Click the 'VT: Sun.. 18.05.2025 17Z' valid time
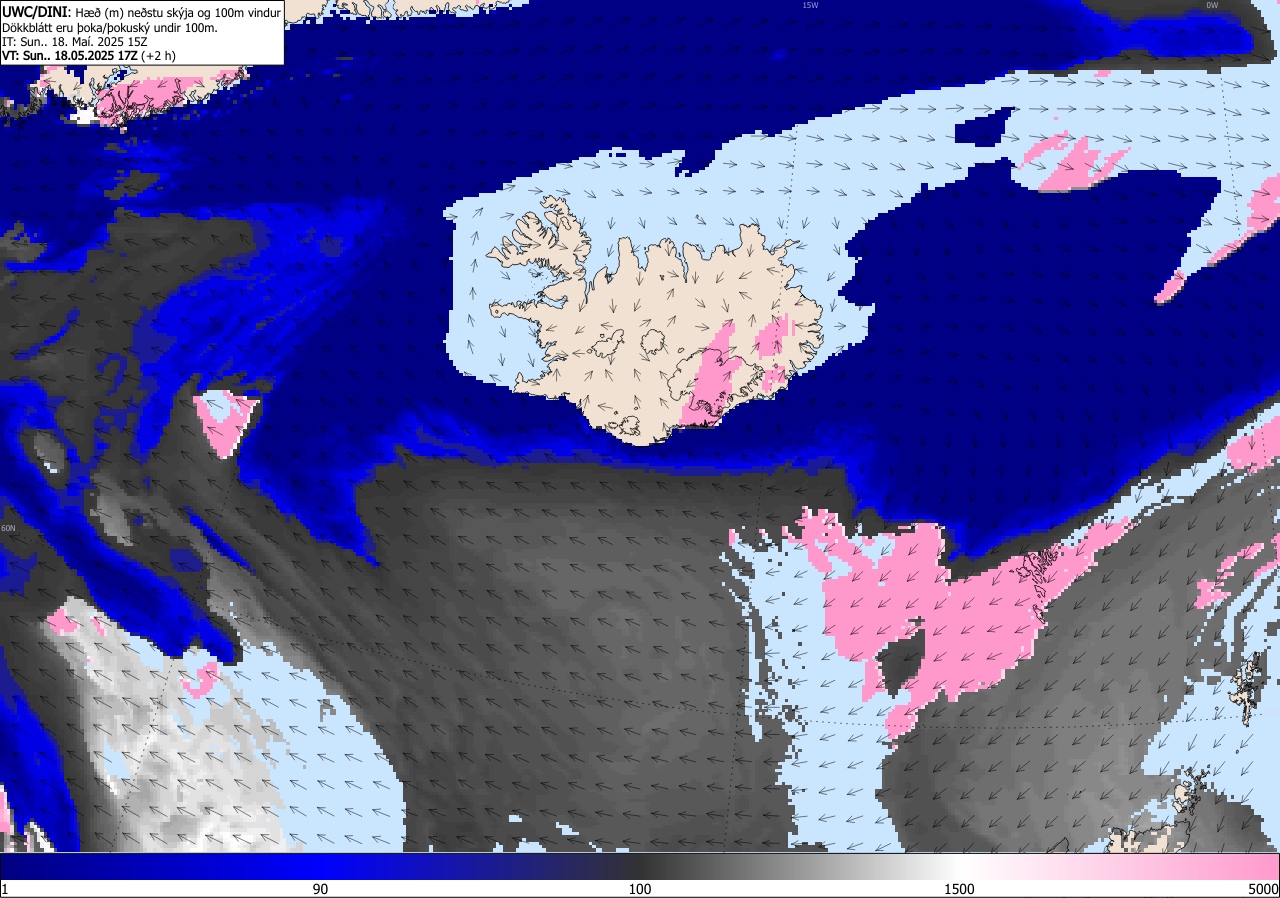 [x=68, y=56]
